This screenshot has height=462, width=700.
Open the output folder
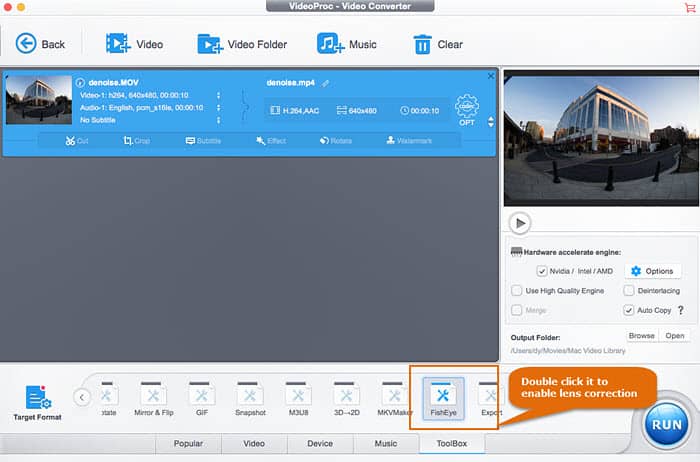click(x=675, y=336)
